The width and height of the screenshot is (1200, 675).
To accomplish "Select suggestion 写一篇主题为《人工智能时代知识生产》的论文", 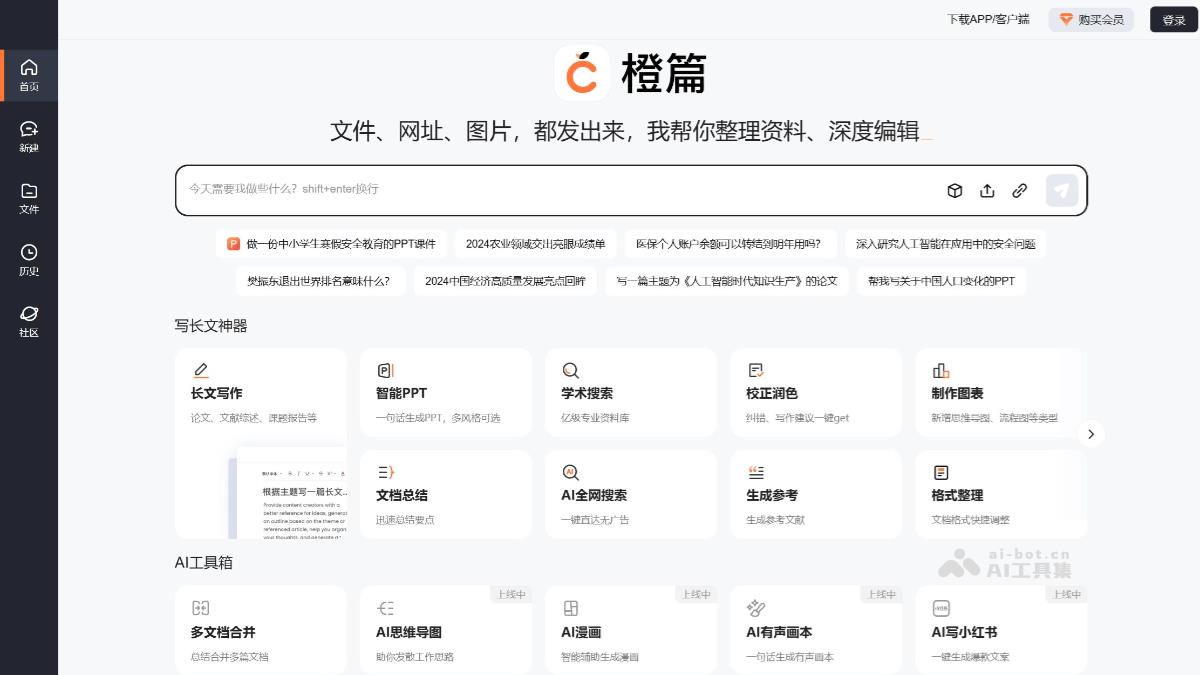I will click(x=727, y=281).
